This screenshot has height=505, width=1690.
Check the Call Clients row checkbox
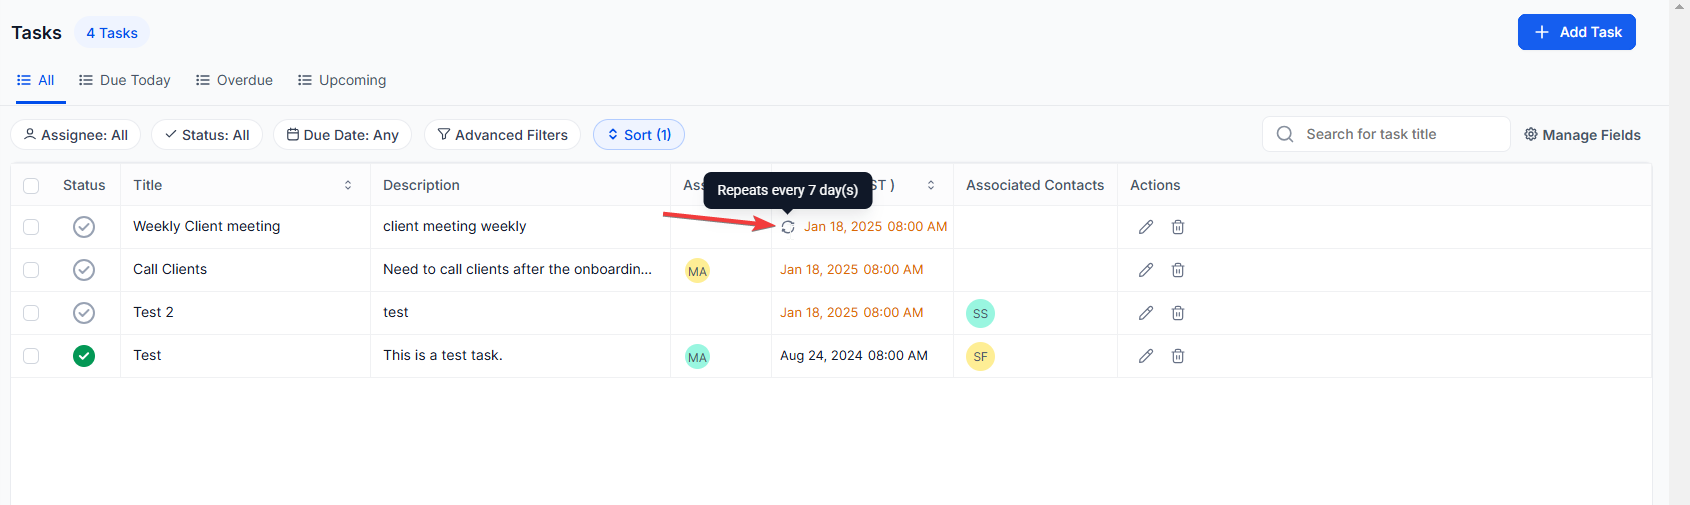[31, 270]
